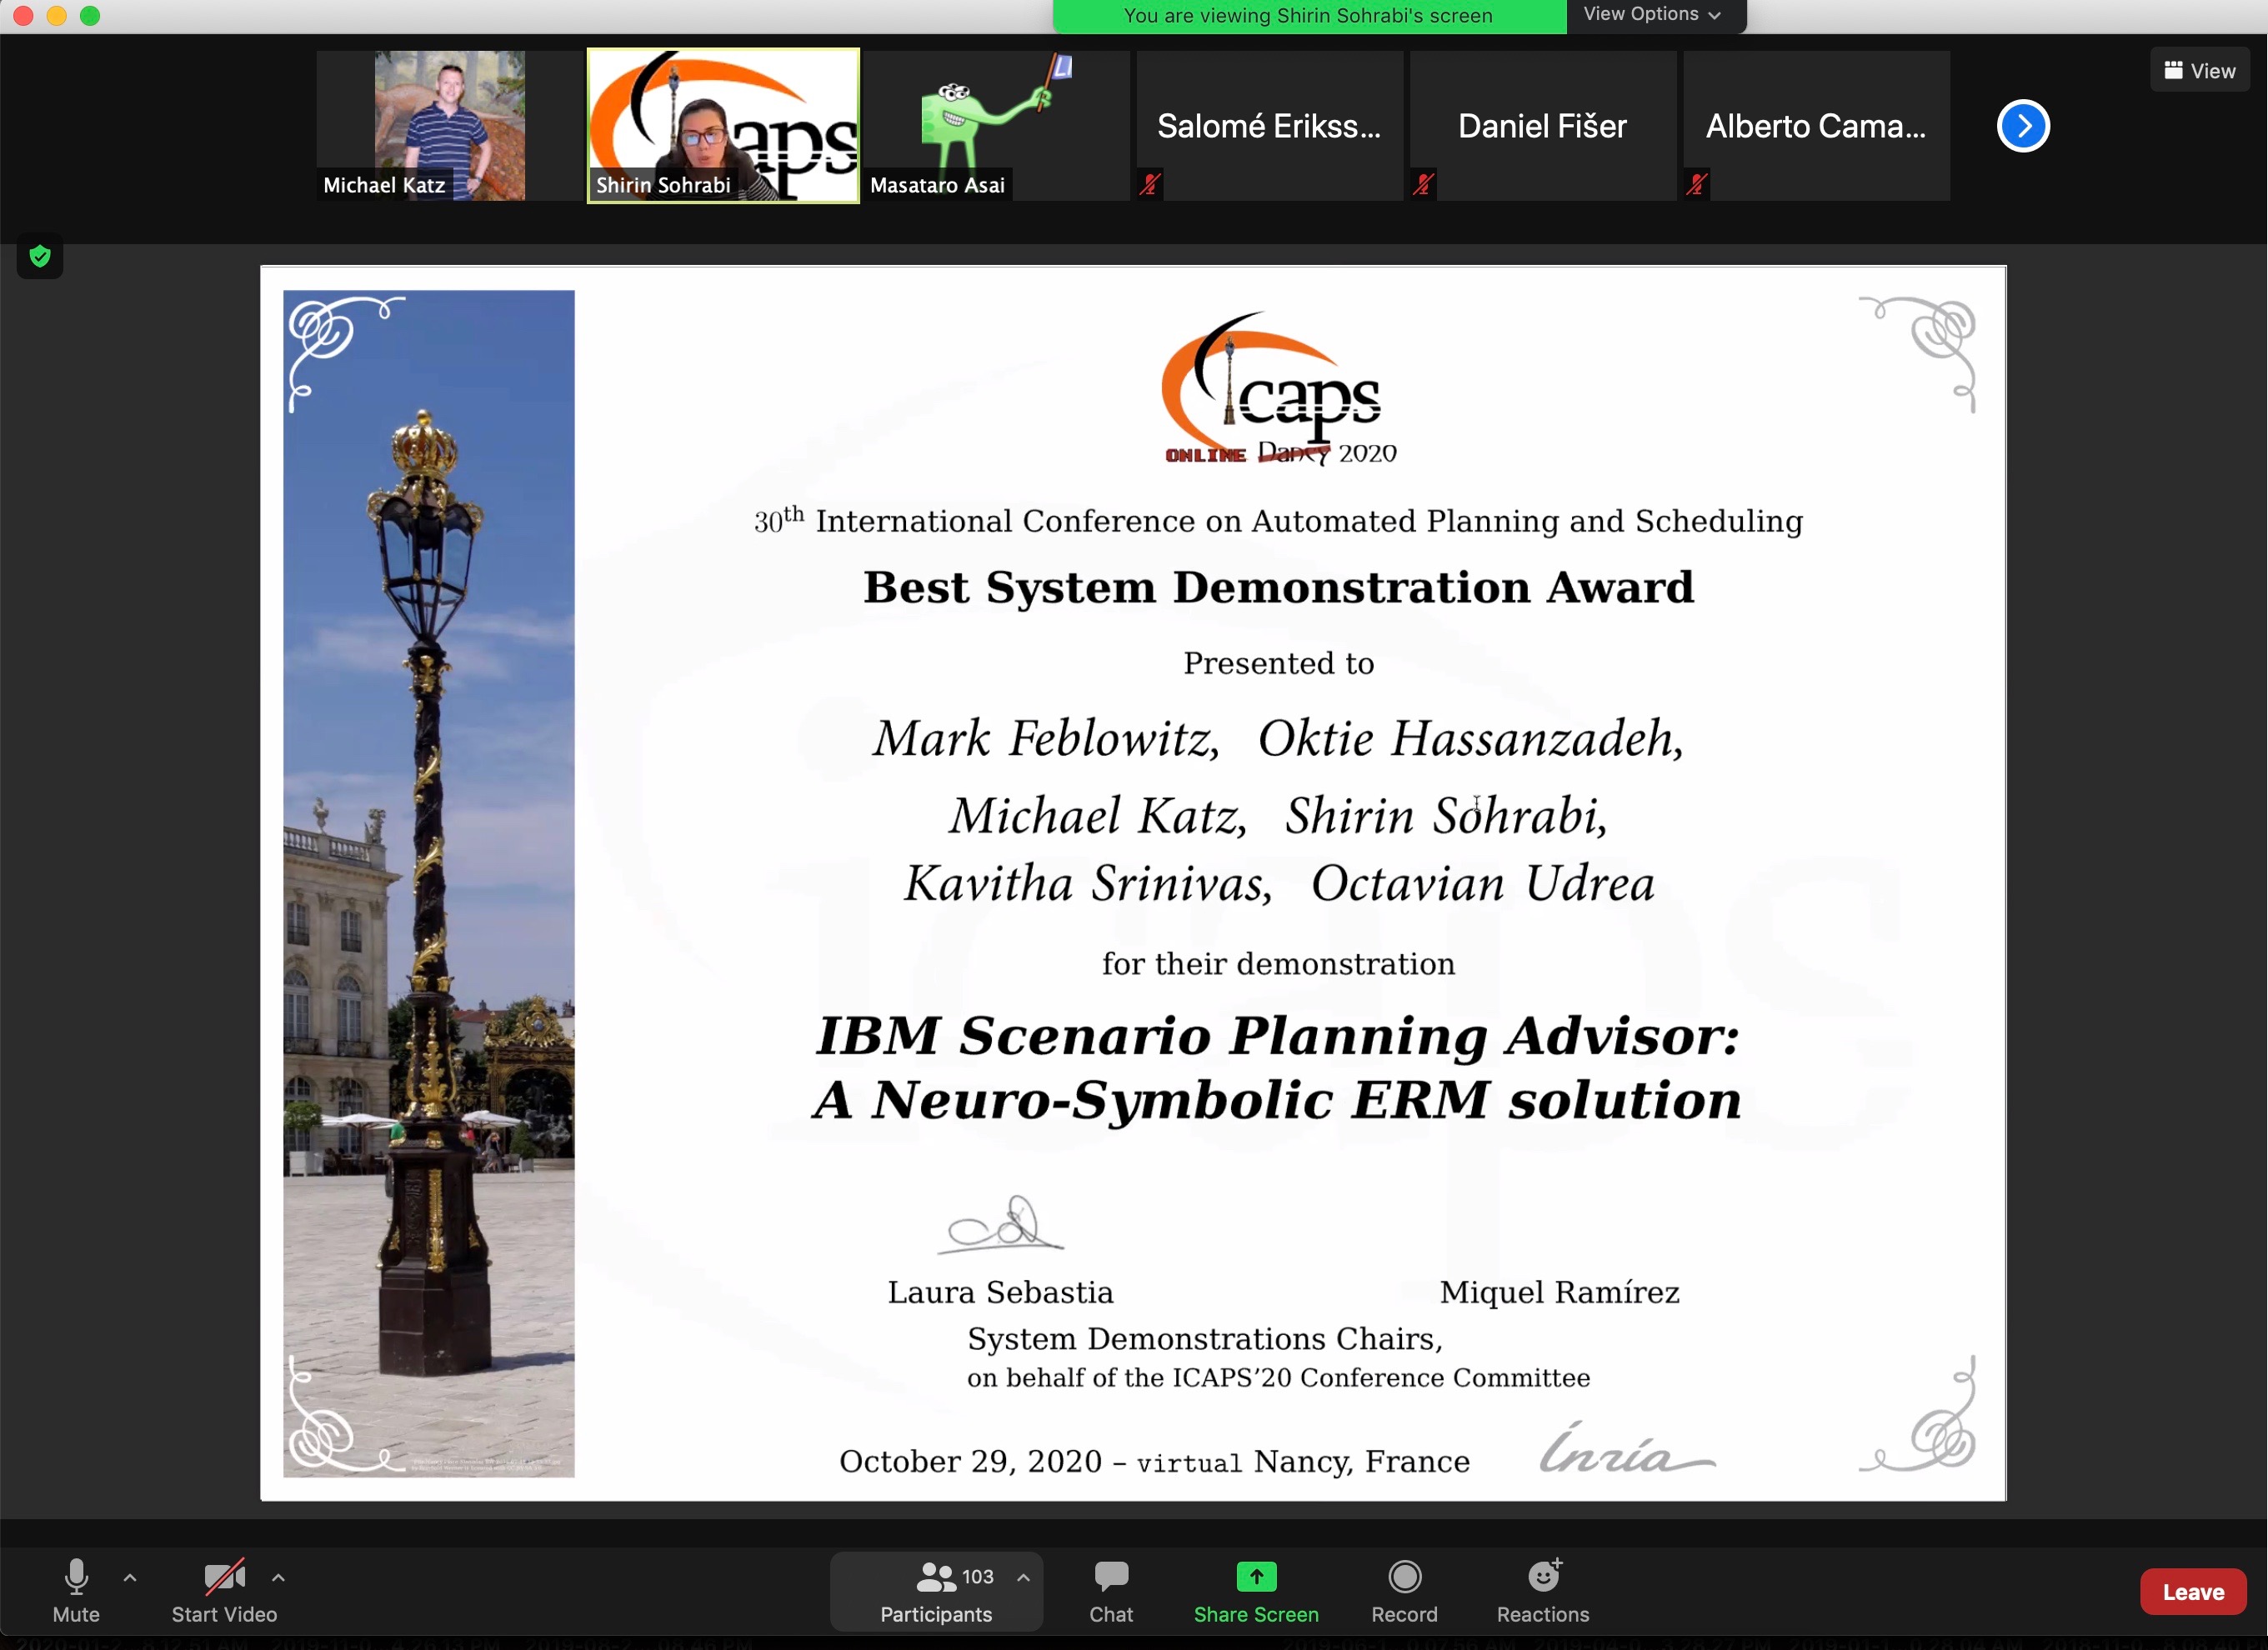Select Masataro Asai's video thumbnail
This screenshot has width=2268, height=1650.
point(996,126)
